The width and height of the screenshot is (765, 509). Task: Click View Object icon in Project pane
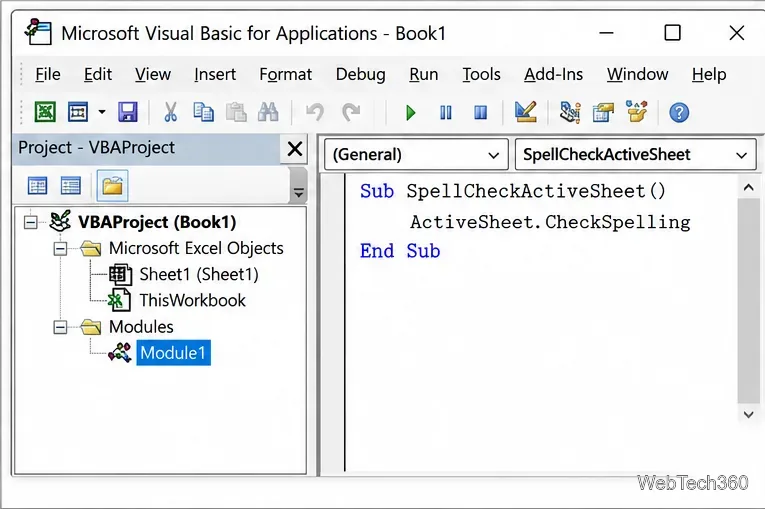(71, 186)
